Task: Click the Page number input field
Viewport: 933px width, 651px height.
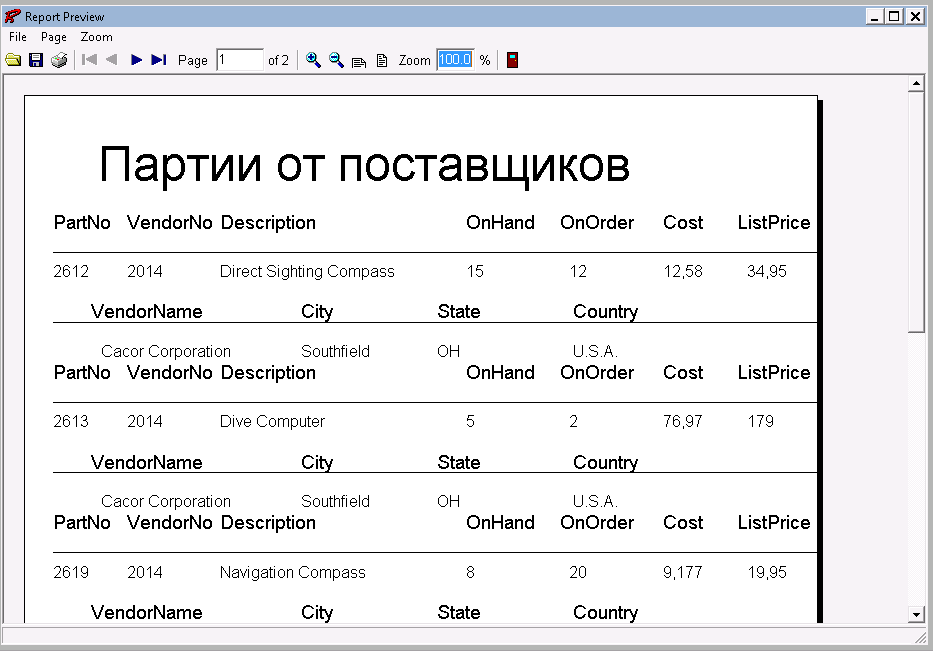Action: tap(240, 60)
